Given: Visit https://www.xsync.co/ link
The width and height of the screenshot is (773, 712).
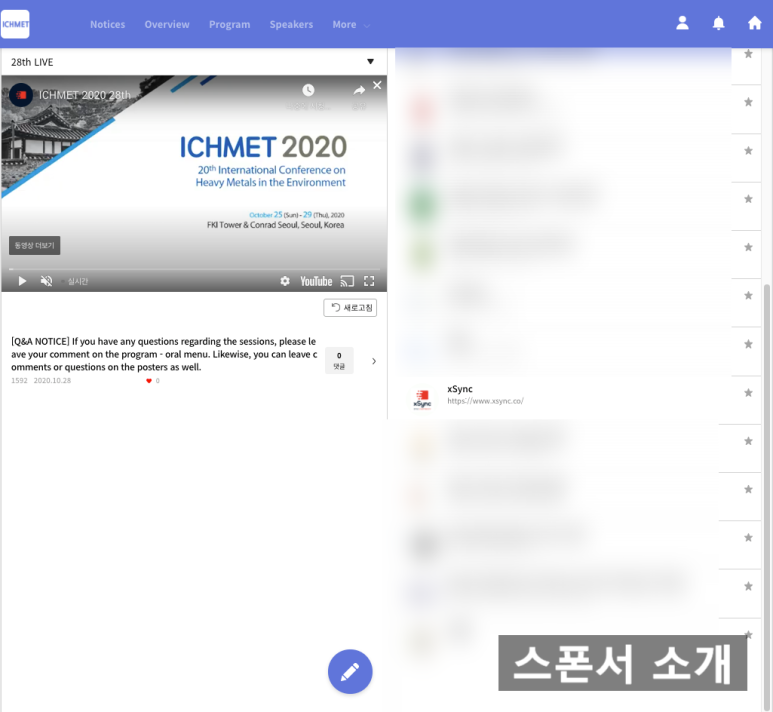Looking at the screenshot, I should coord(485,401).
